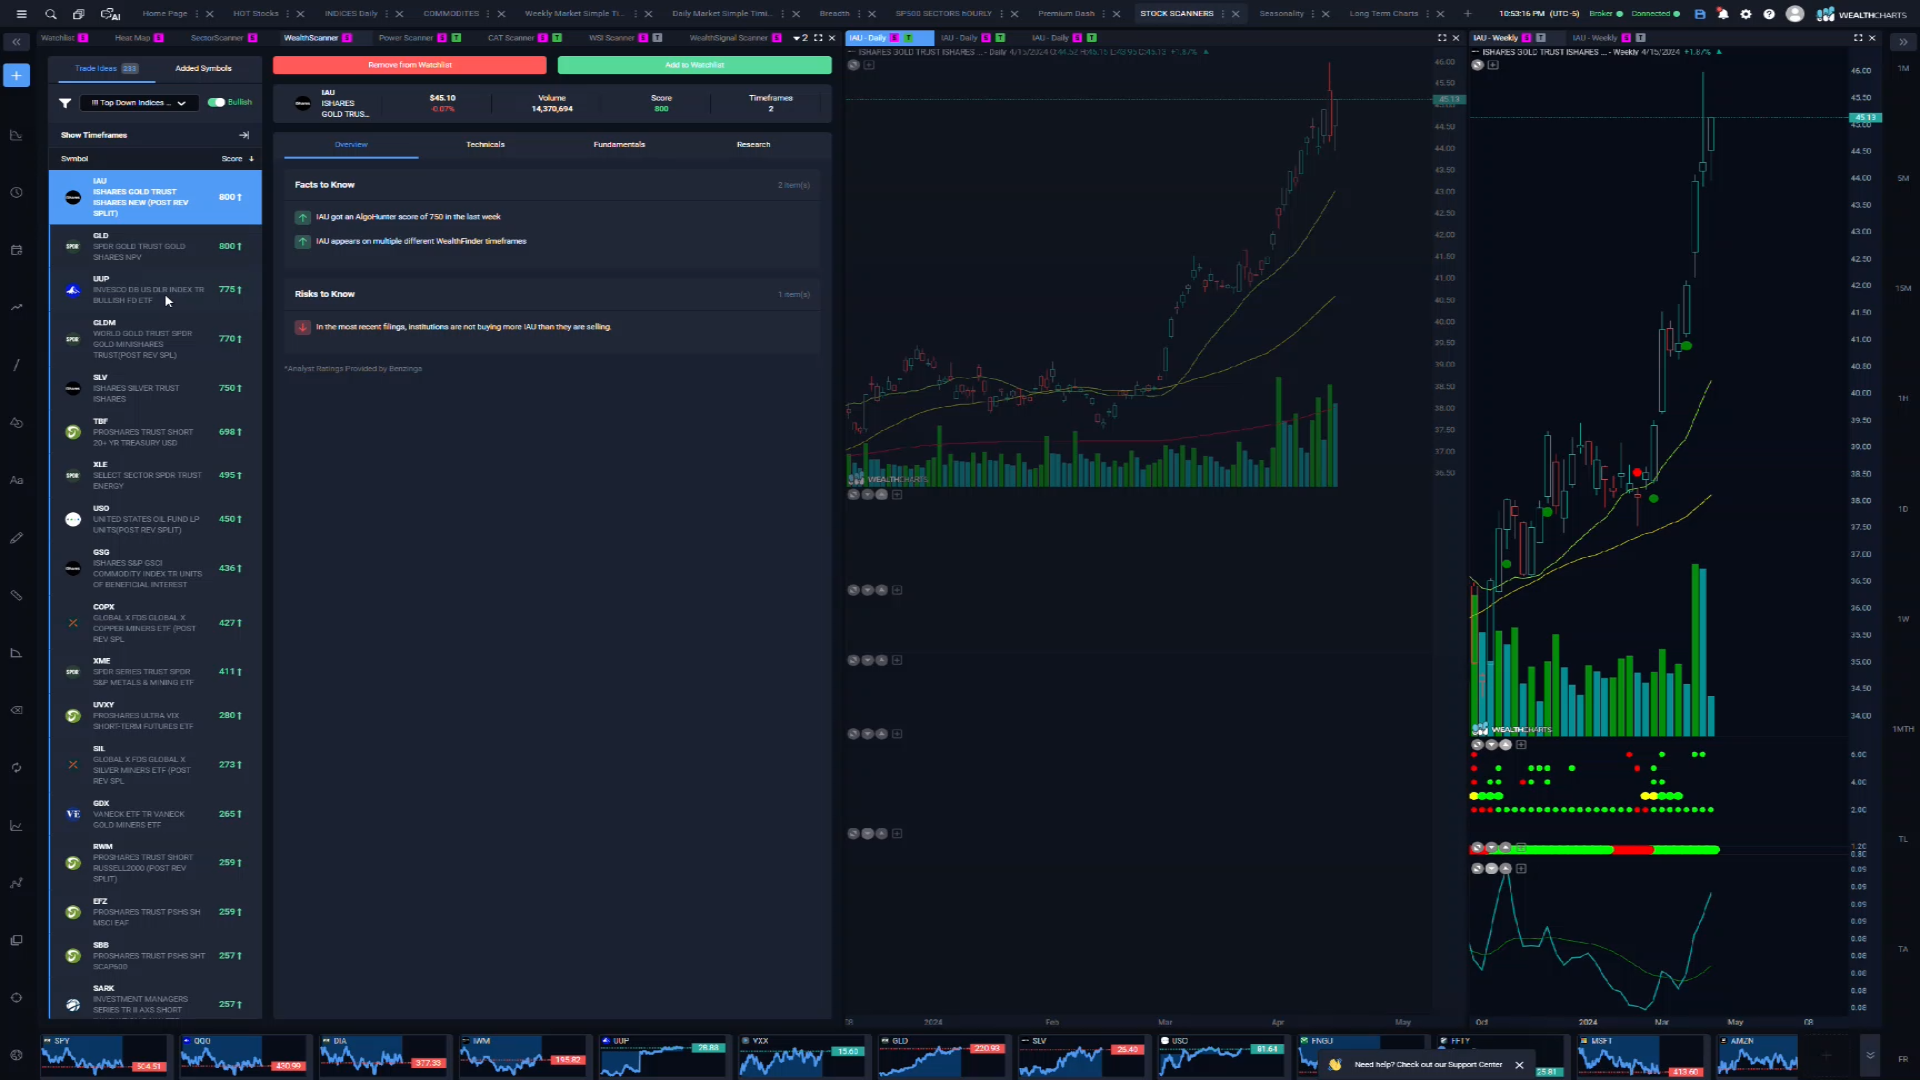The width and height of the screenshot is (1920, 1080).
Task: Open the Power Scanner panel tab
Action: tap(406, 38)
